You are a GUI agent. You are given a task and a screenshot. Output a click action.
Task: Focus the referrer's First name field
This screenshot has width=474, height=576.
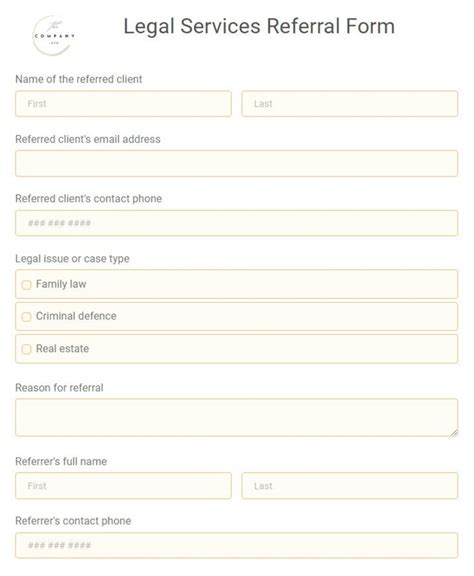(123, 486)
